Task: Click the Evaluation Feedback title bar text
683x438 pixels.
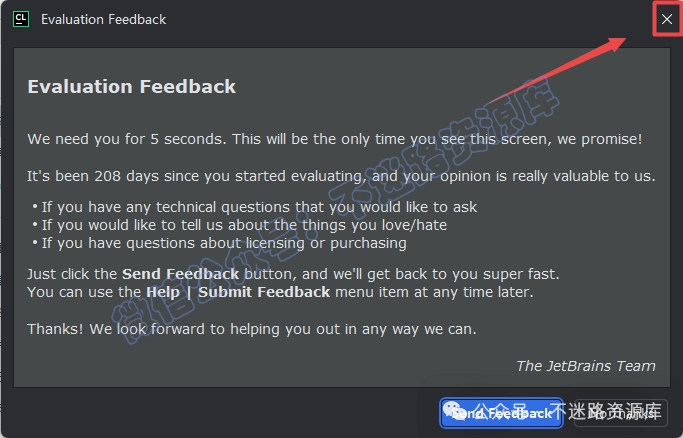Action: click(x=103, y=20)
